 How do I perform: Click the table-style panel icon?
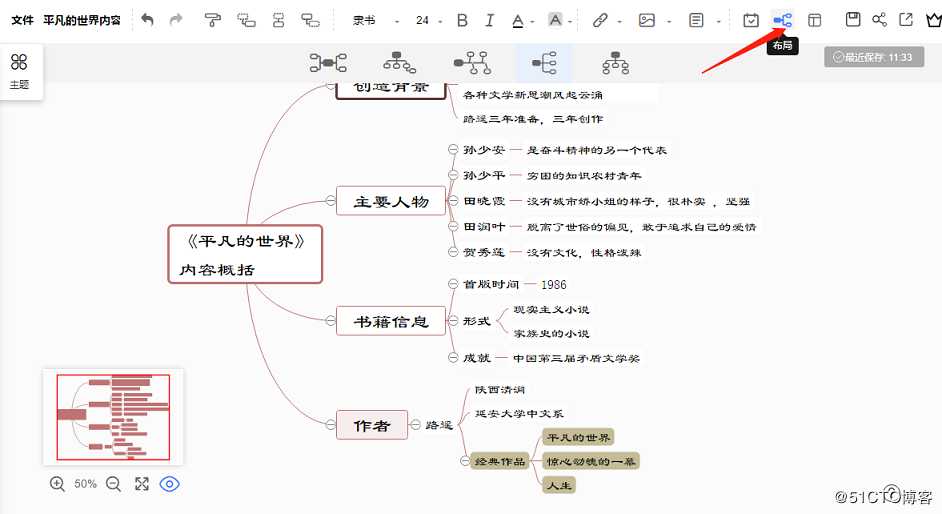click(x=814, y=20)
